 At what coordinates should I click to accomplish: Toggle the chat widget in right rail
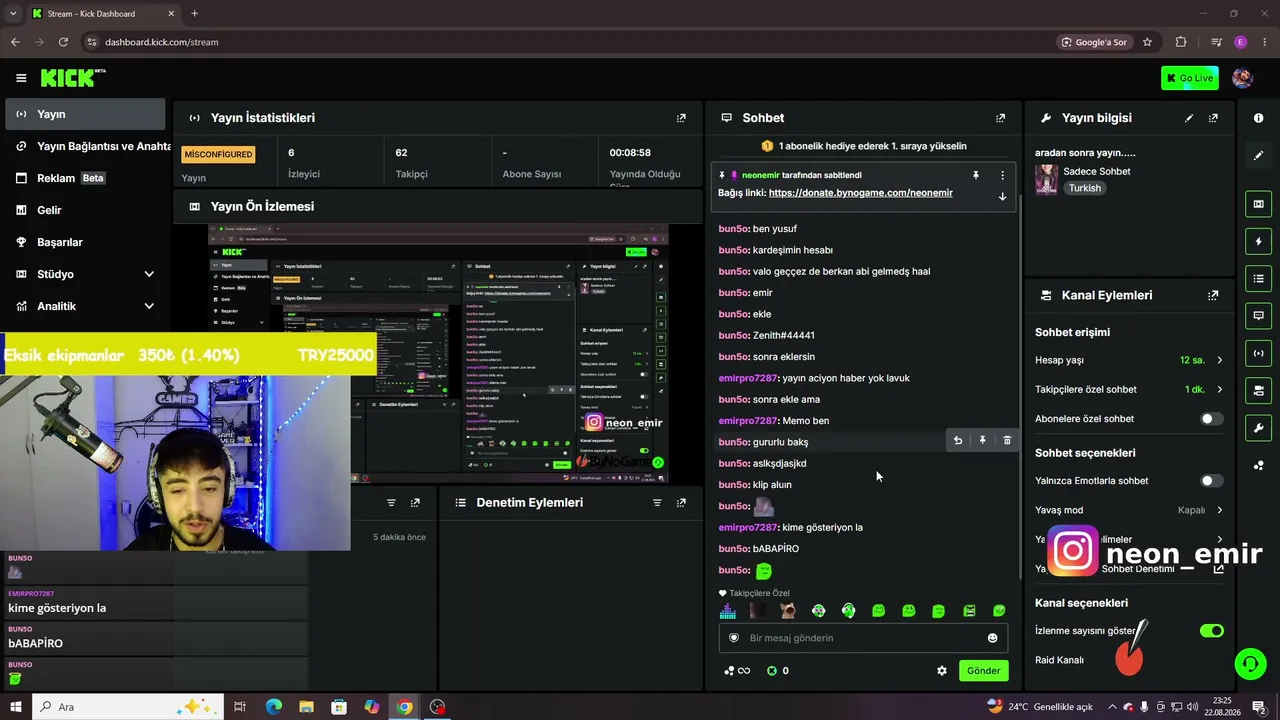click(x=1258, y=315)
